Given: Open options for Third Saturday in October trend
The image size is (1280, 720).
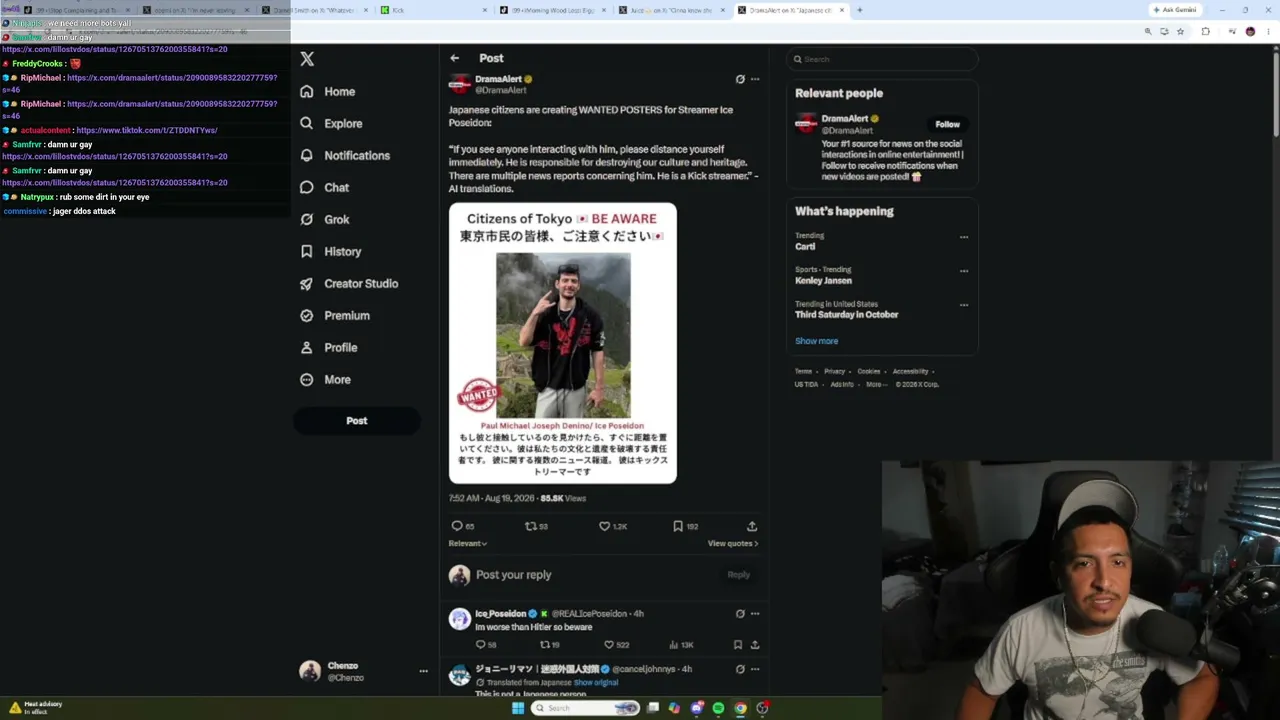Looking at the screenshot, I should 964,305.
